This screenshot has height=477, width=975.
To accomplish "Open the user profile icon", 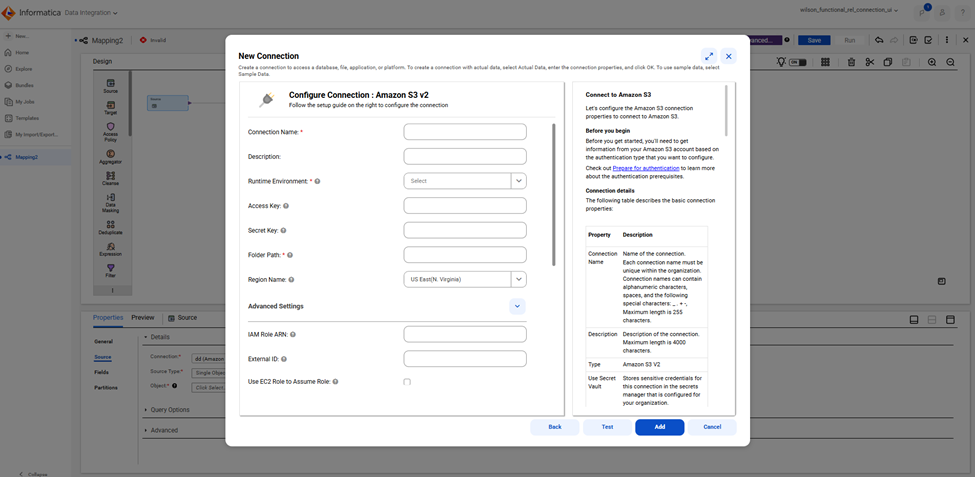I will point(943,12).
